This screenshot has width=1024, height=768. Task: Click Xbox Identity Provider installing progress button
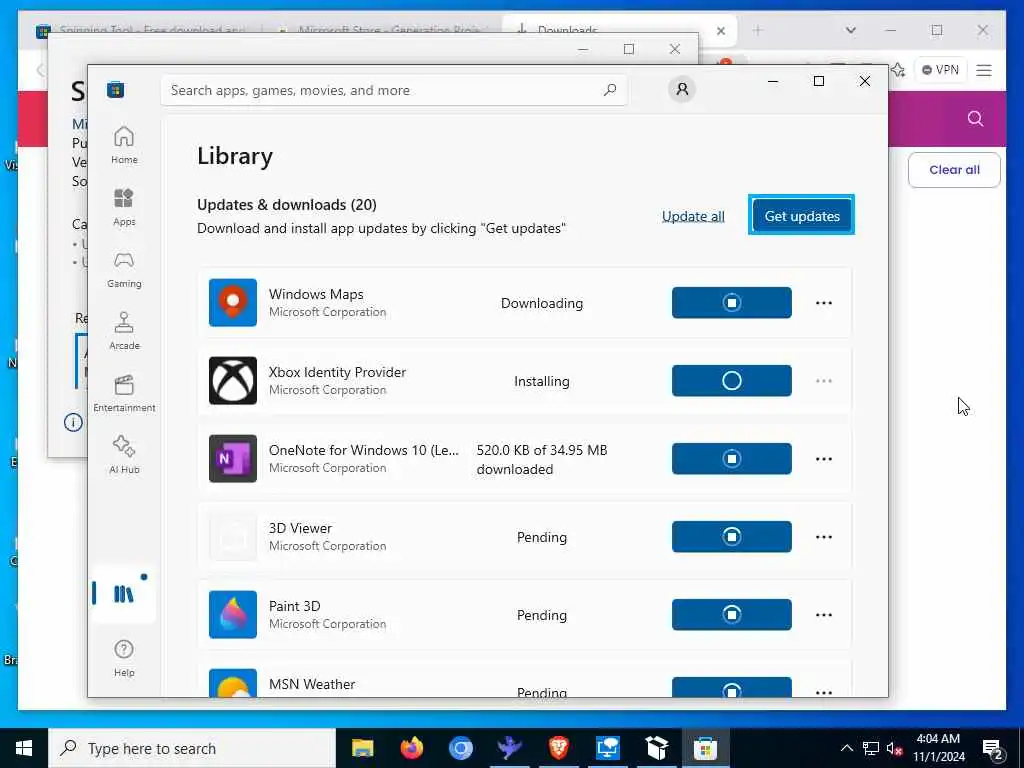point(731,381)
